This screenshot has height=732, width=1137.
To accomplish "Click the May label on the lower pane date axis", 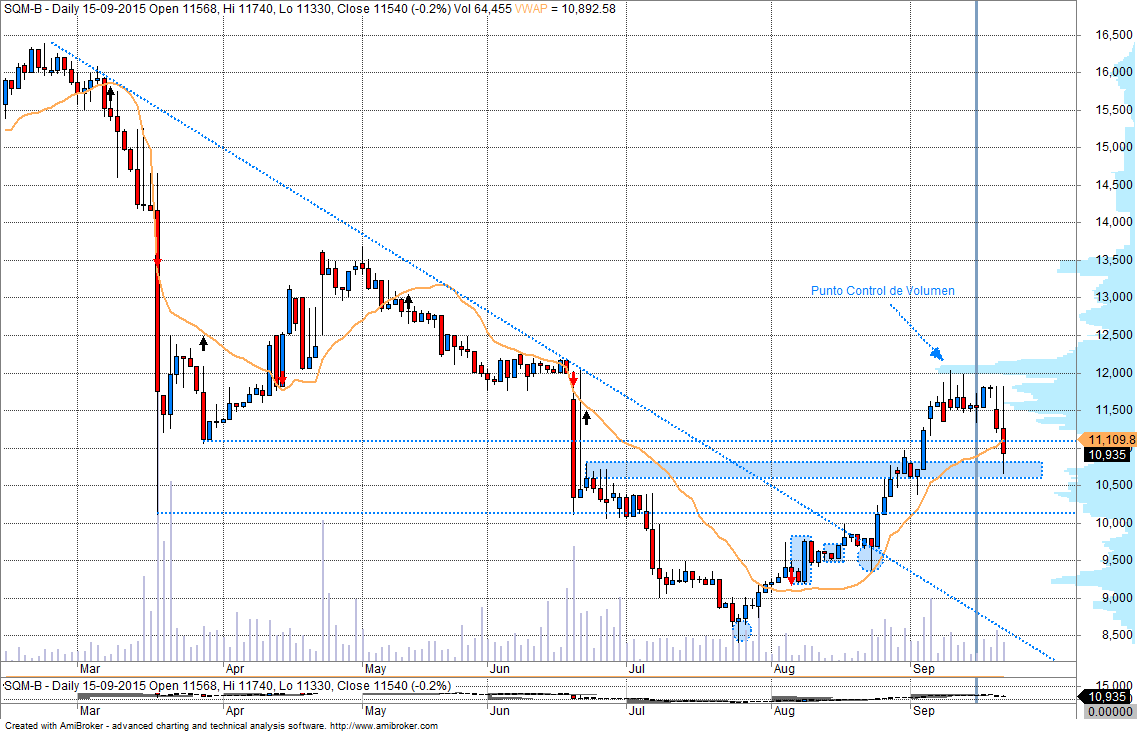I will tap(375, 711).
